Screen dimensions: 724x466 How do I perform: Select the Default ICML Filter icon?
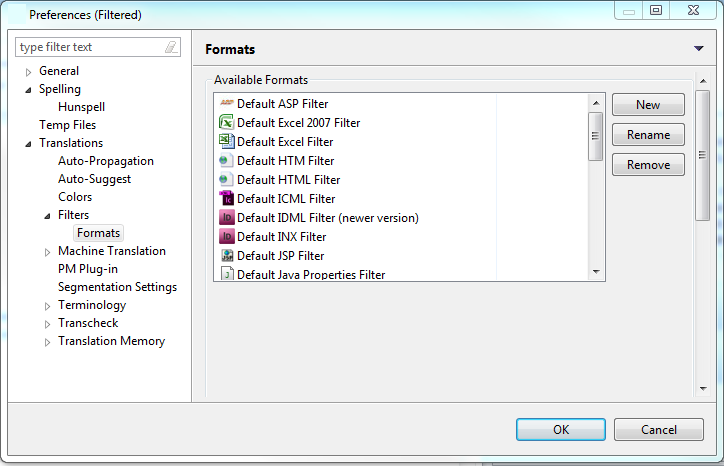click(226, 198)
